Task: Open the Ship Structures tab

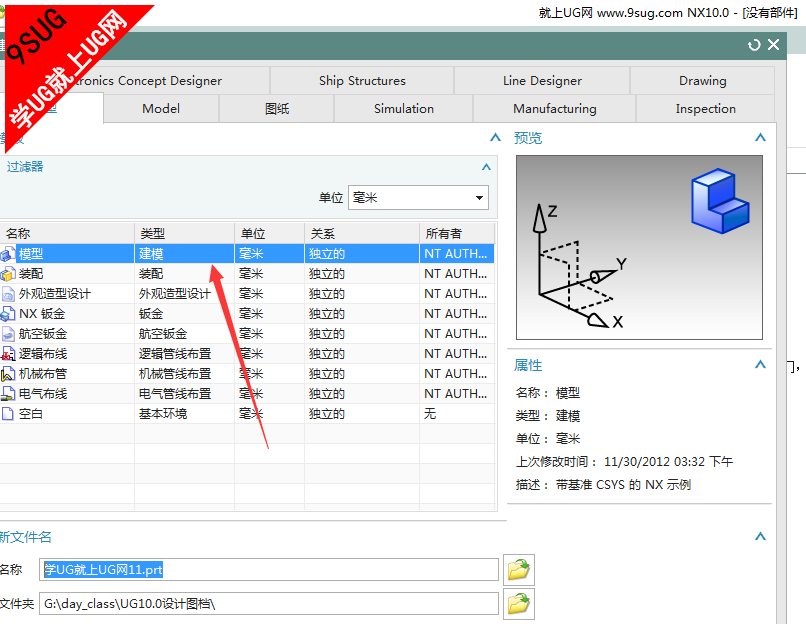Action: point(362,81)
